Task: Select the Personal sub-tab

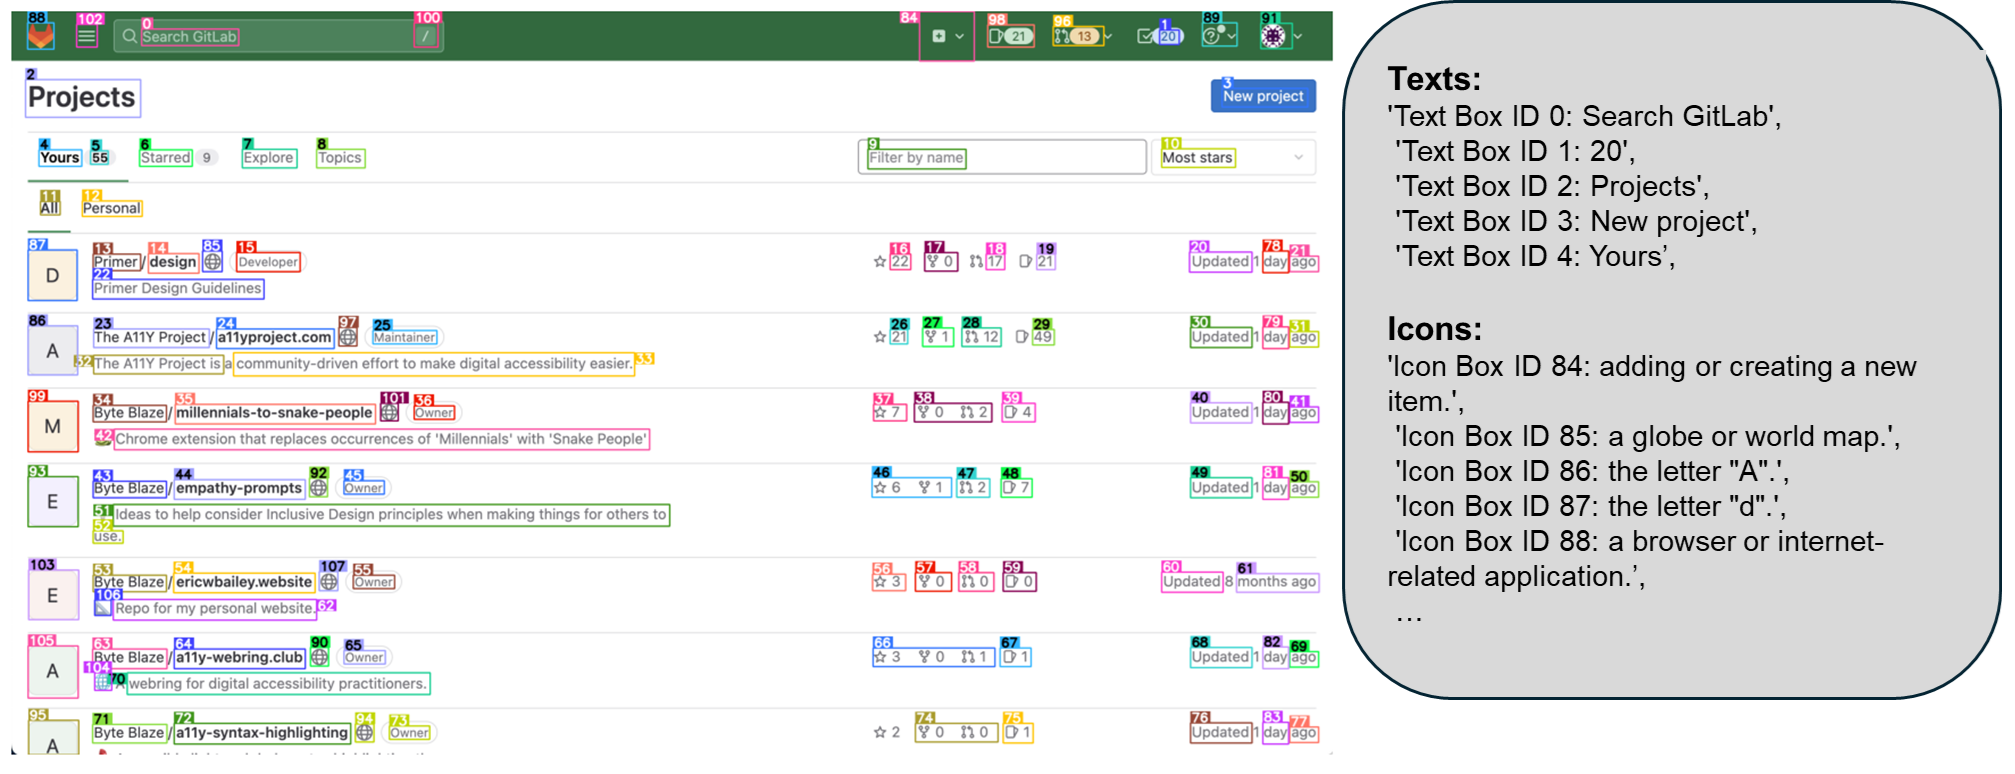Action: click(112, 208)
